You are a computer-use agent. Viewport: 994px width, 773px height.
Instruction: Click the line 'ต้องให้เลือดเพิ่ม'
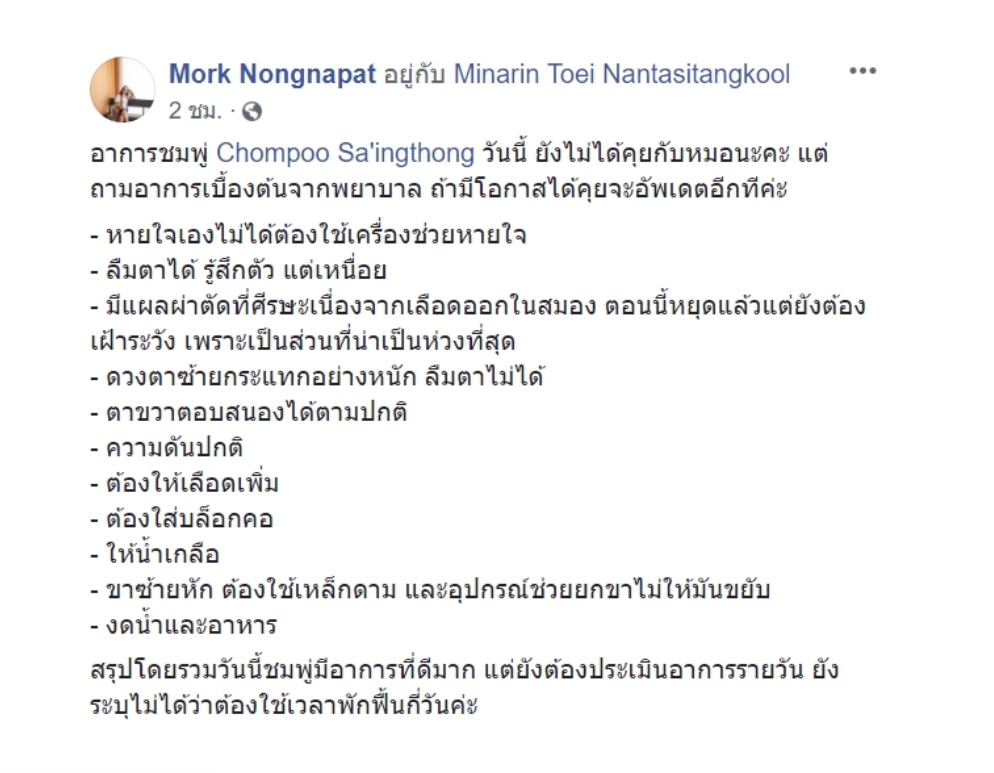pyautogui.click(x=184, y=484)
